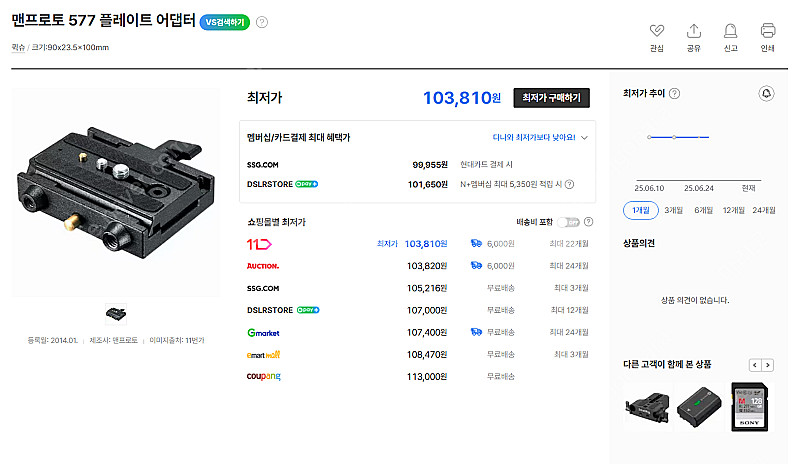Click 101,650원 DSLRSTORE benefit price

pyautogui.click(x=428, y=184)
